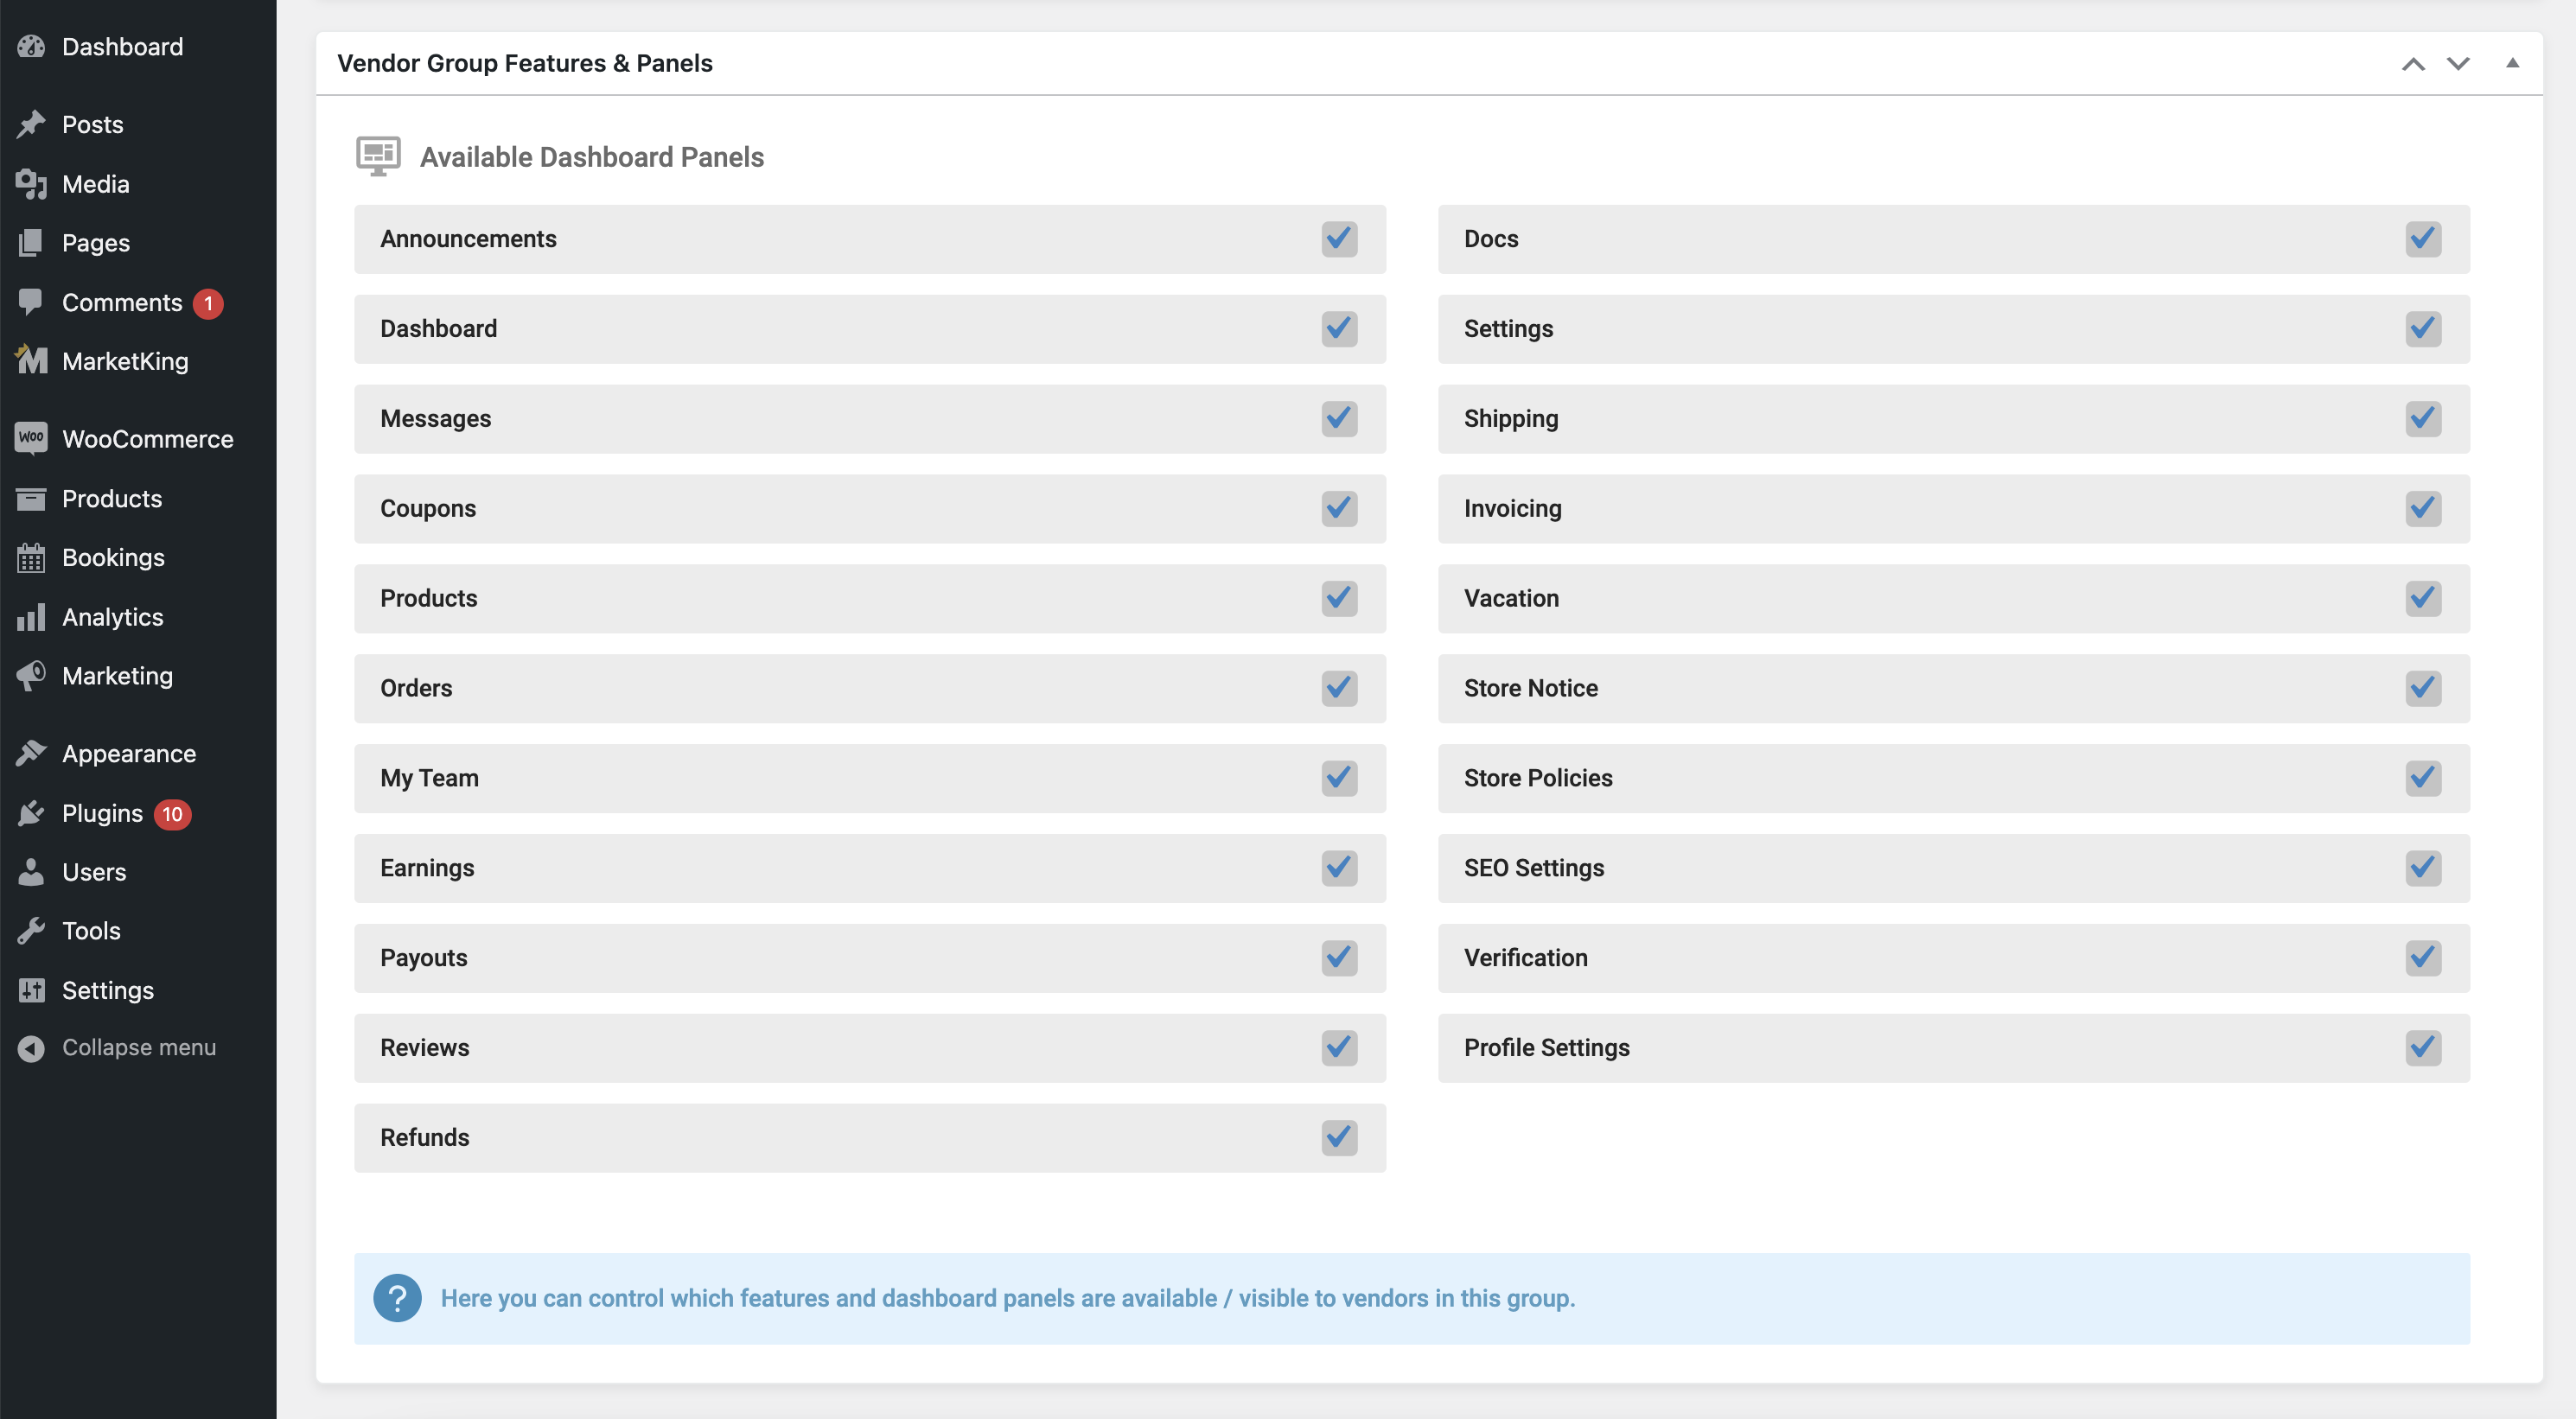Screen dimensions: 2576x1419
Task: Open Marketing via the megaphone icon
Action: (30, 676)
